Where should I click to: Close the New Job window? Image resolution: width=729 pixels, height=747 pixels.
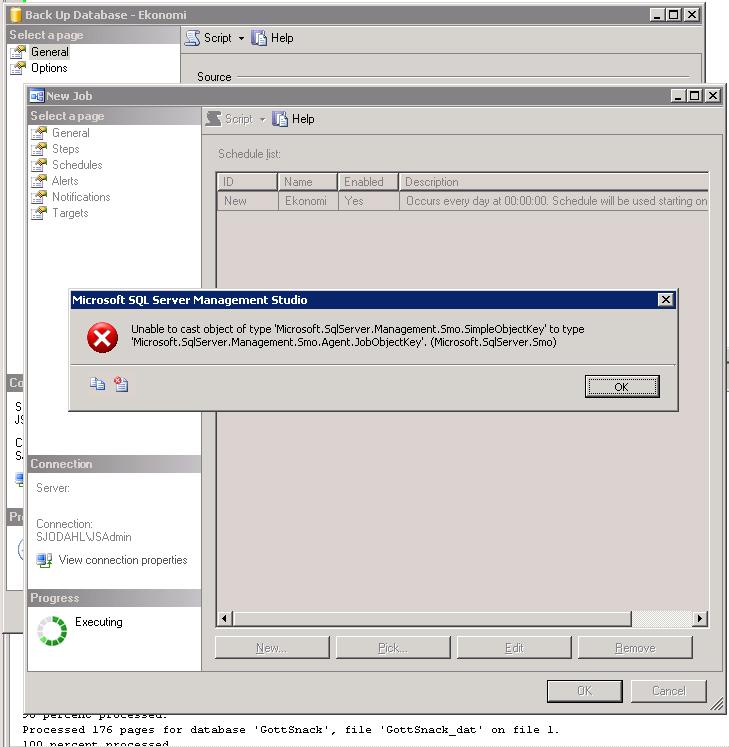[x=712, y=96]
